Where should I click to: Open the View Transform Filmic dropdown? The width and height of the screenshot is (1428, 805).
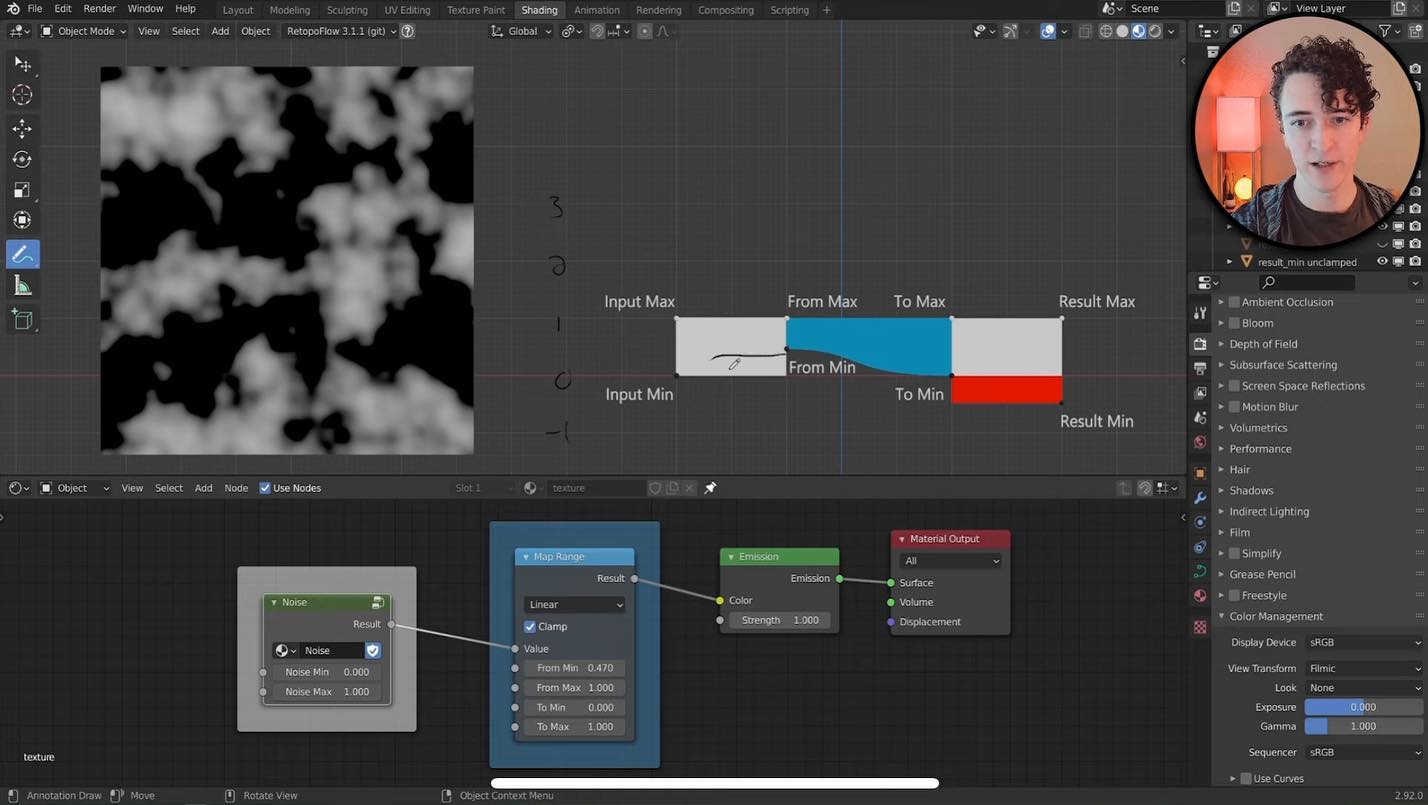(x=1364, y=668)
